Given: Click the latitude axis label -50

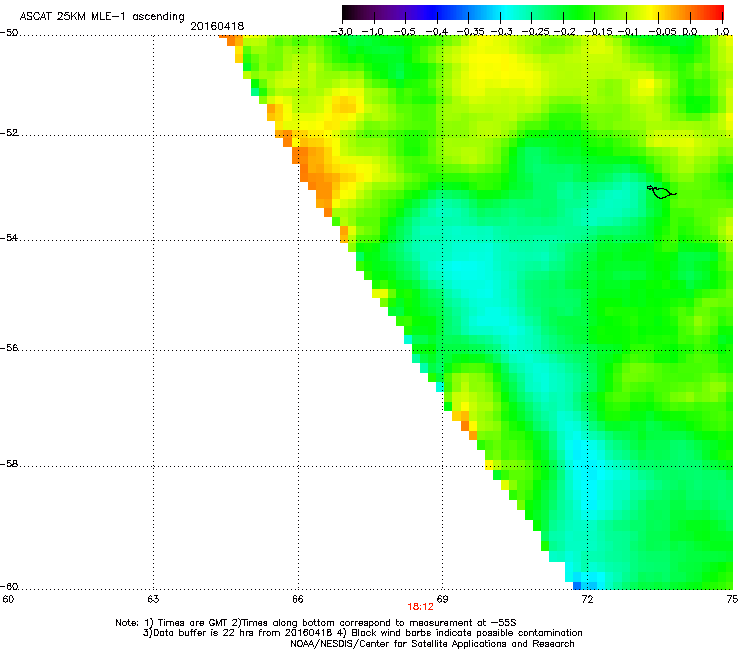Looking at the screenshot, I should click(x=9, y=33).
